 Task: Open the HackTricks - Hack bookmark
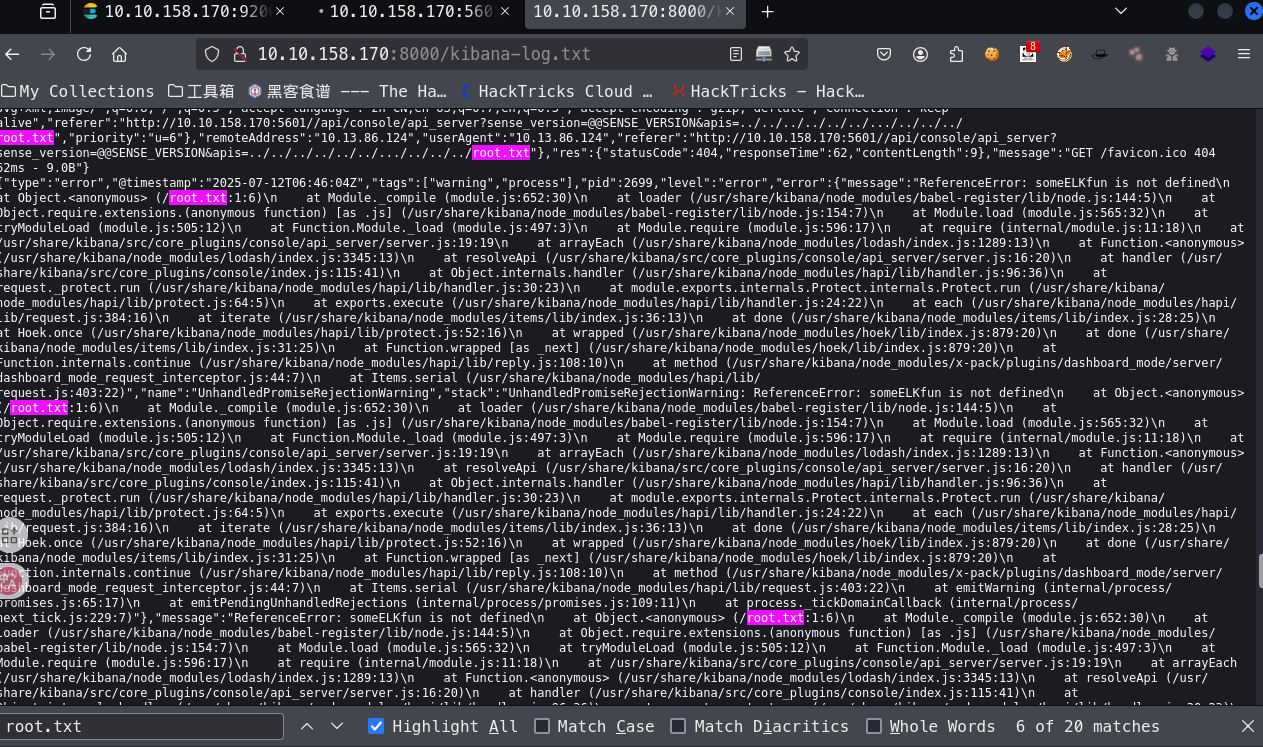click(768, 91)
